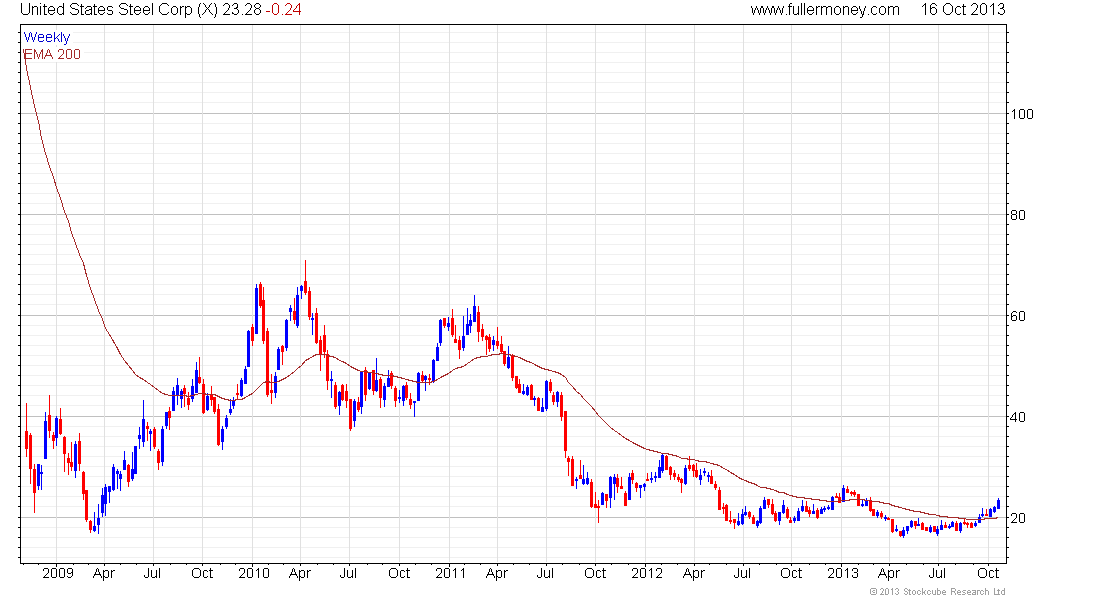Click the 2011 year label on time axis
The image size is (1100, 600).
[450, 573]
